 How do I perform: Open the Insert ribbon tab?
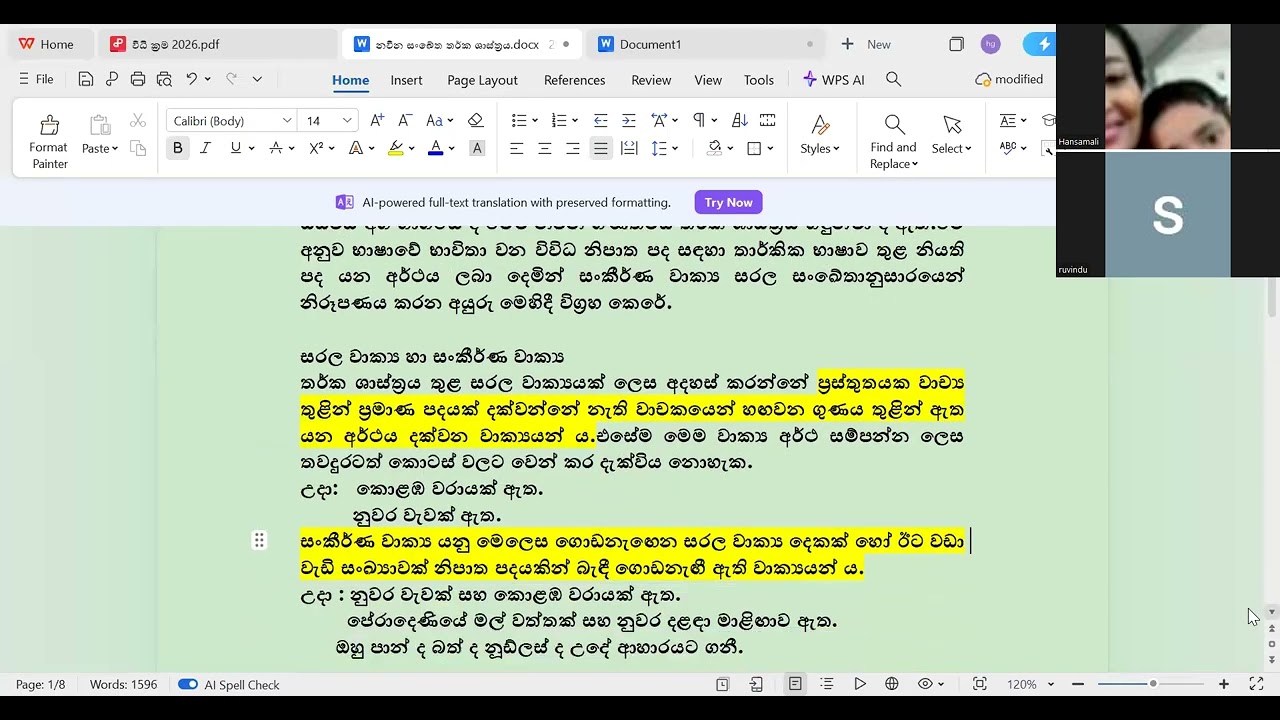406,80
